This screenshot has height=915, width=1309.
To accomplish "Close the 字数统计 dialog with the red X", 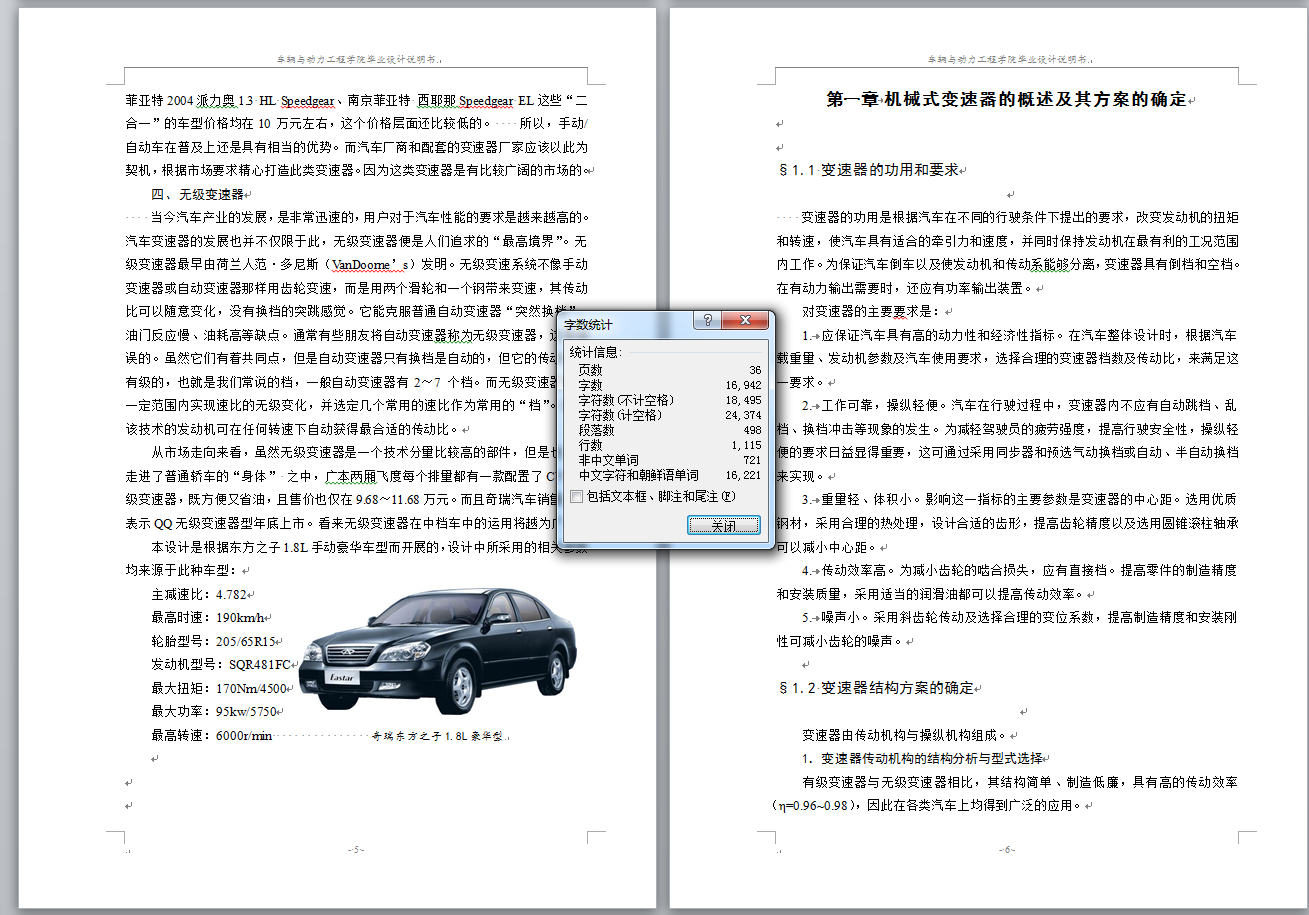I will pos(746,321).
